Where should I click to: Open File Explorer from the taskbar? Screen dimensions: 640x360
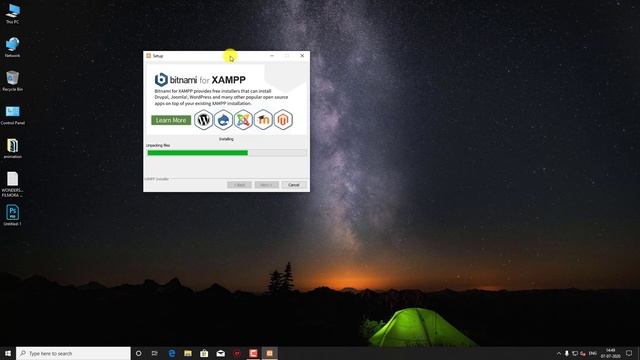(x=188, y=353)
